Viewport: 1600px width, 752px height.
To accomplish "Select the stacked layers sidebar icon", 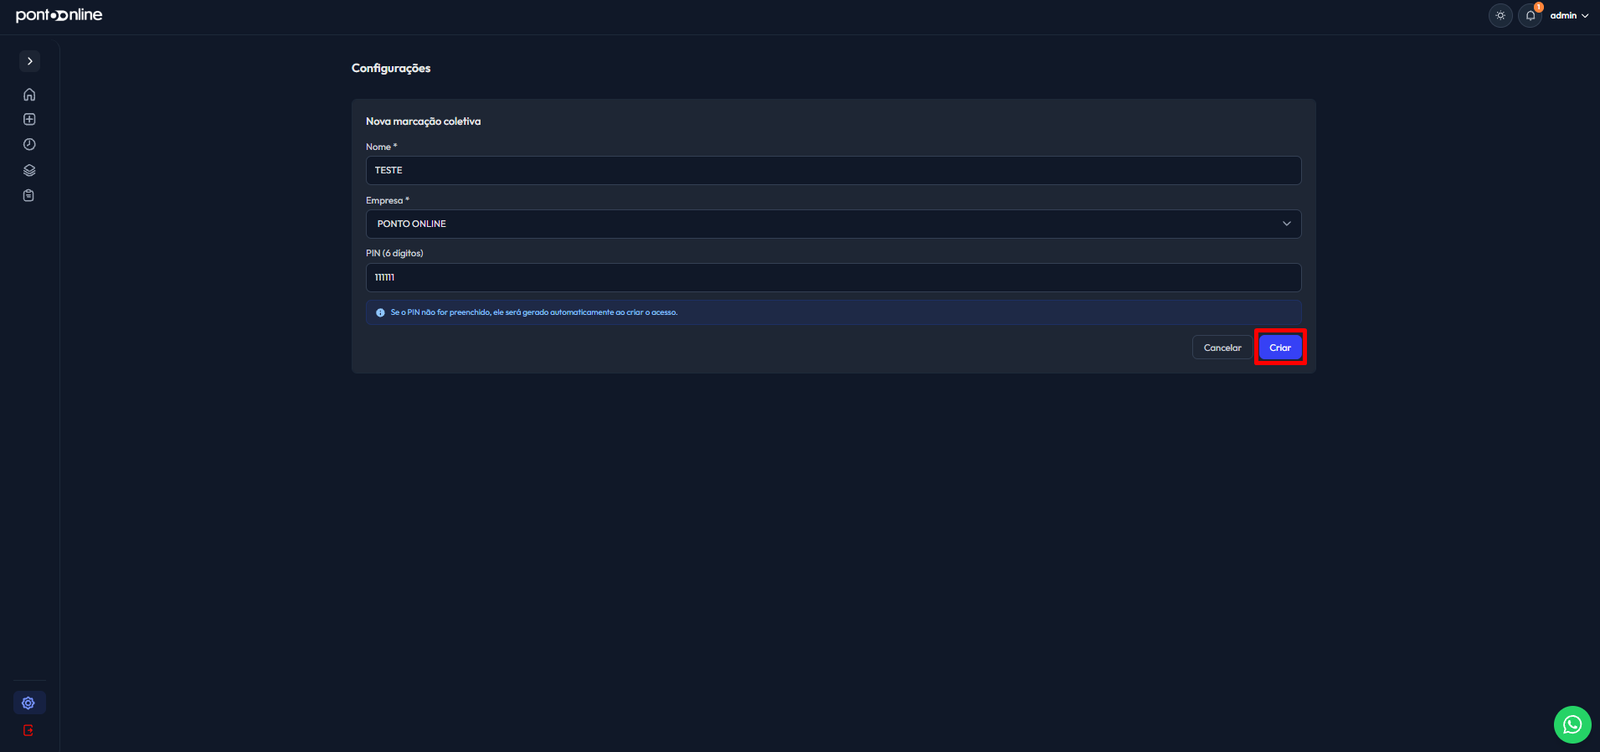I will click(x=29, y=170).
